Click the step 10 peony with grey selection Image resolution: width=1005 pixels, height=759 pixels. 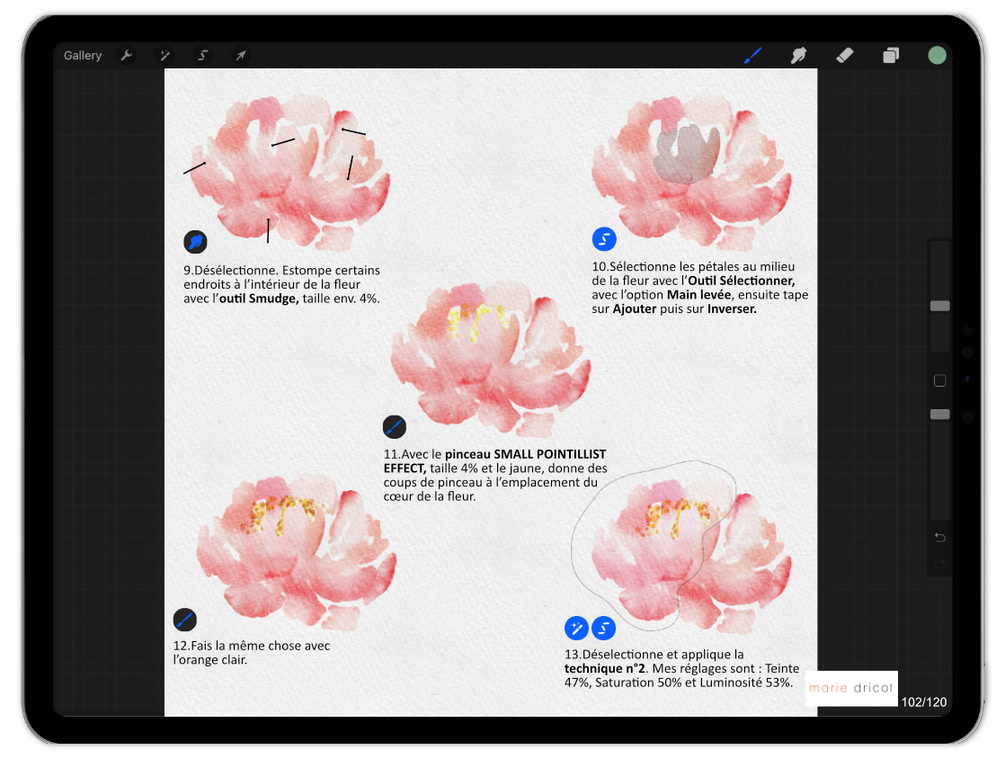[x=692, y=172]
